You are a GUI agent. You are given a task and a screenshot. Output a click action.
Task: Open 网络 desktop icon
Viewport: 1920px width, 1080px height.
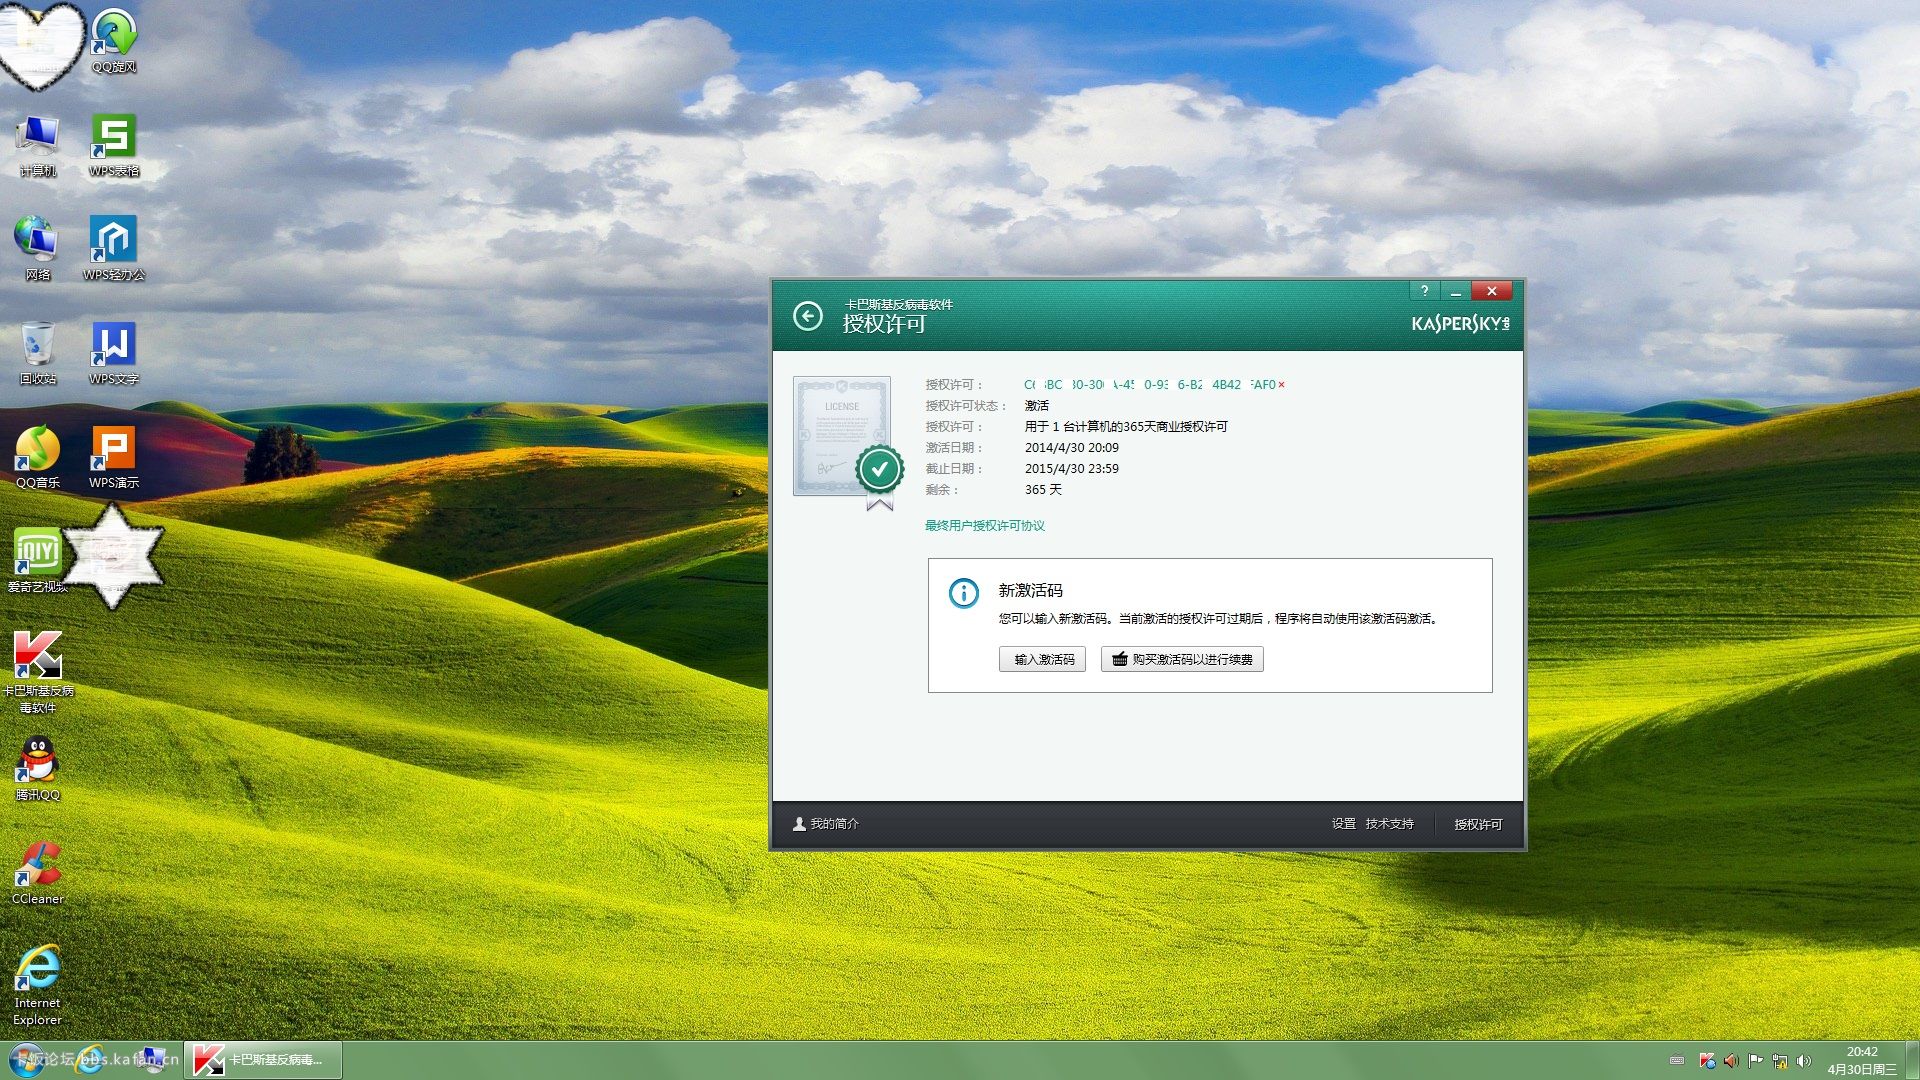click(x=38, y=248)
